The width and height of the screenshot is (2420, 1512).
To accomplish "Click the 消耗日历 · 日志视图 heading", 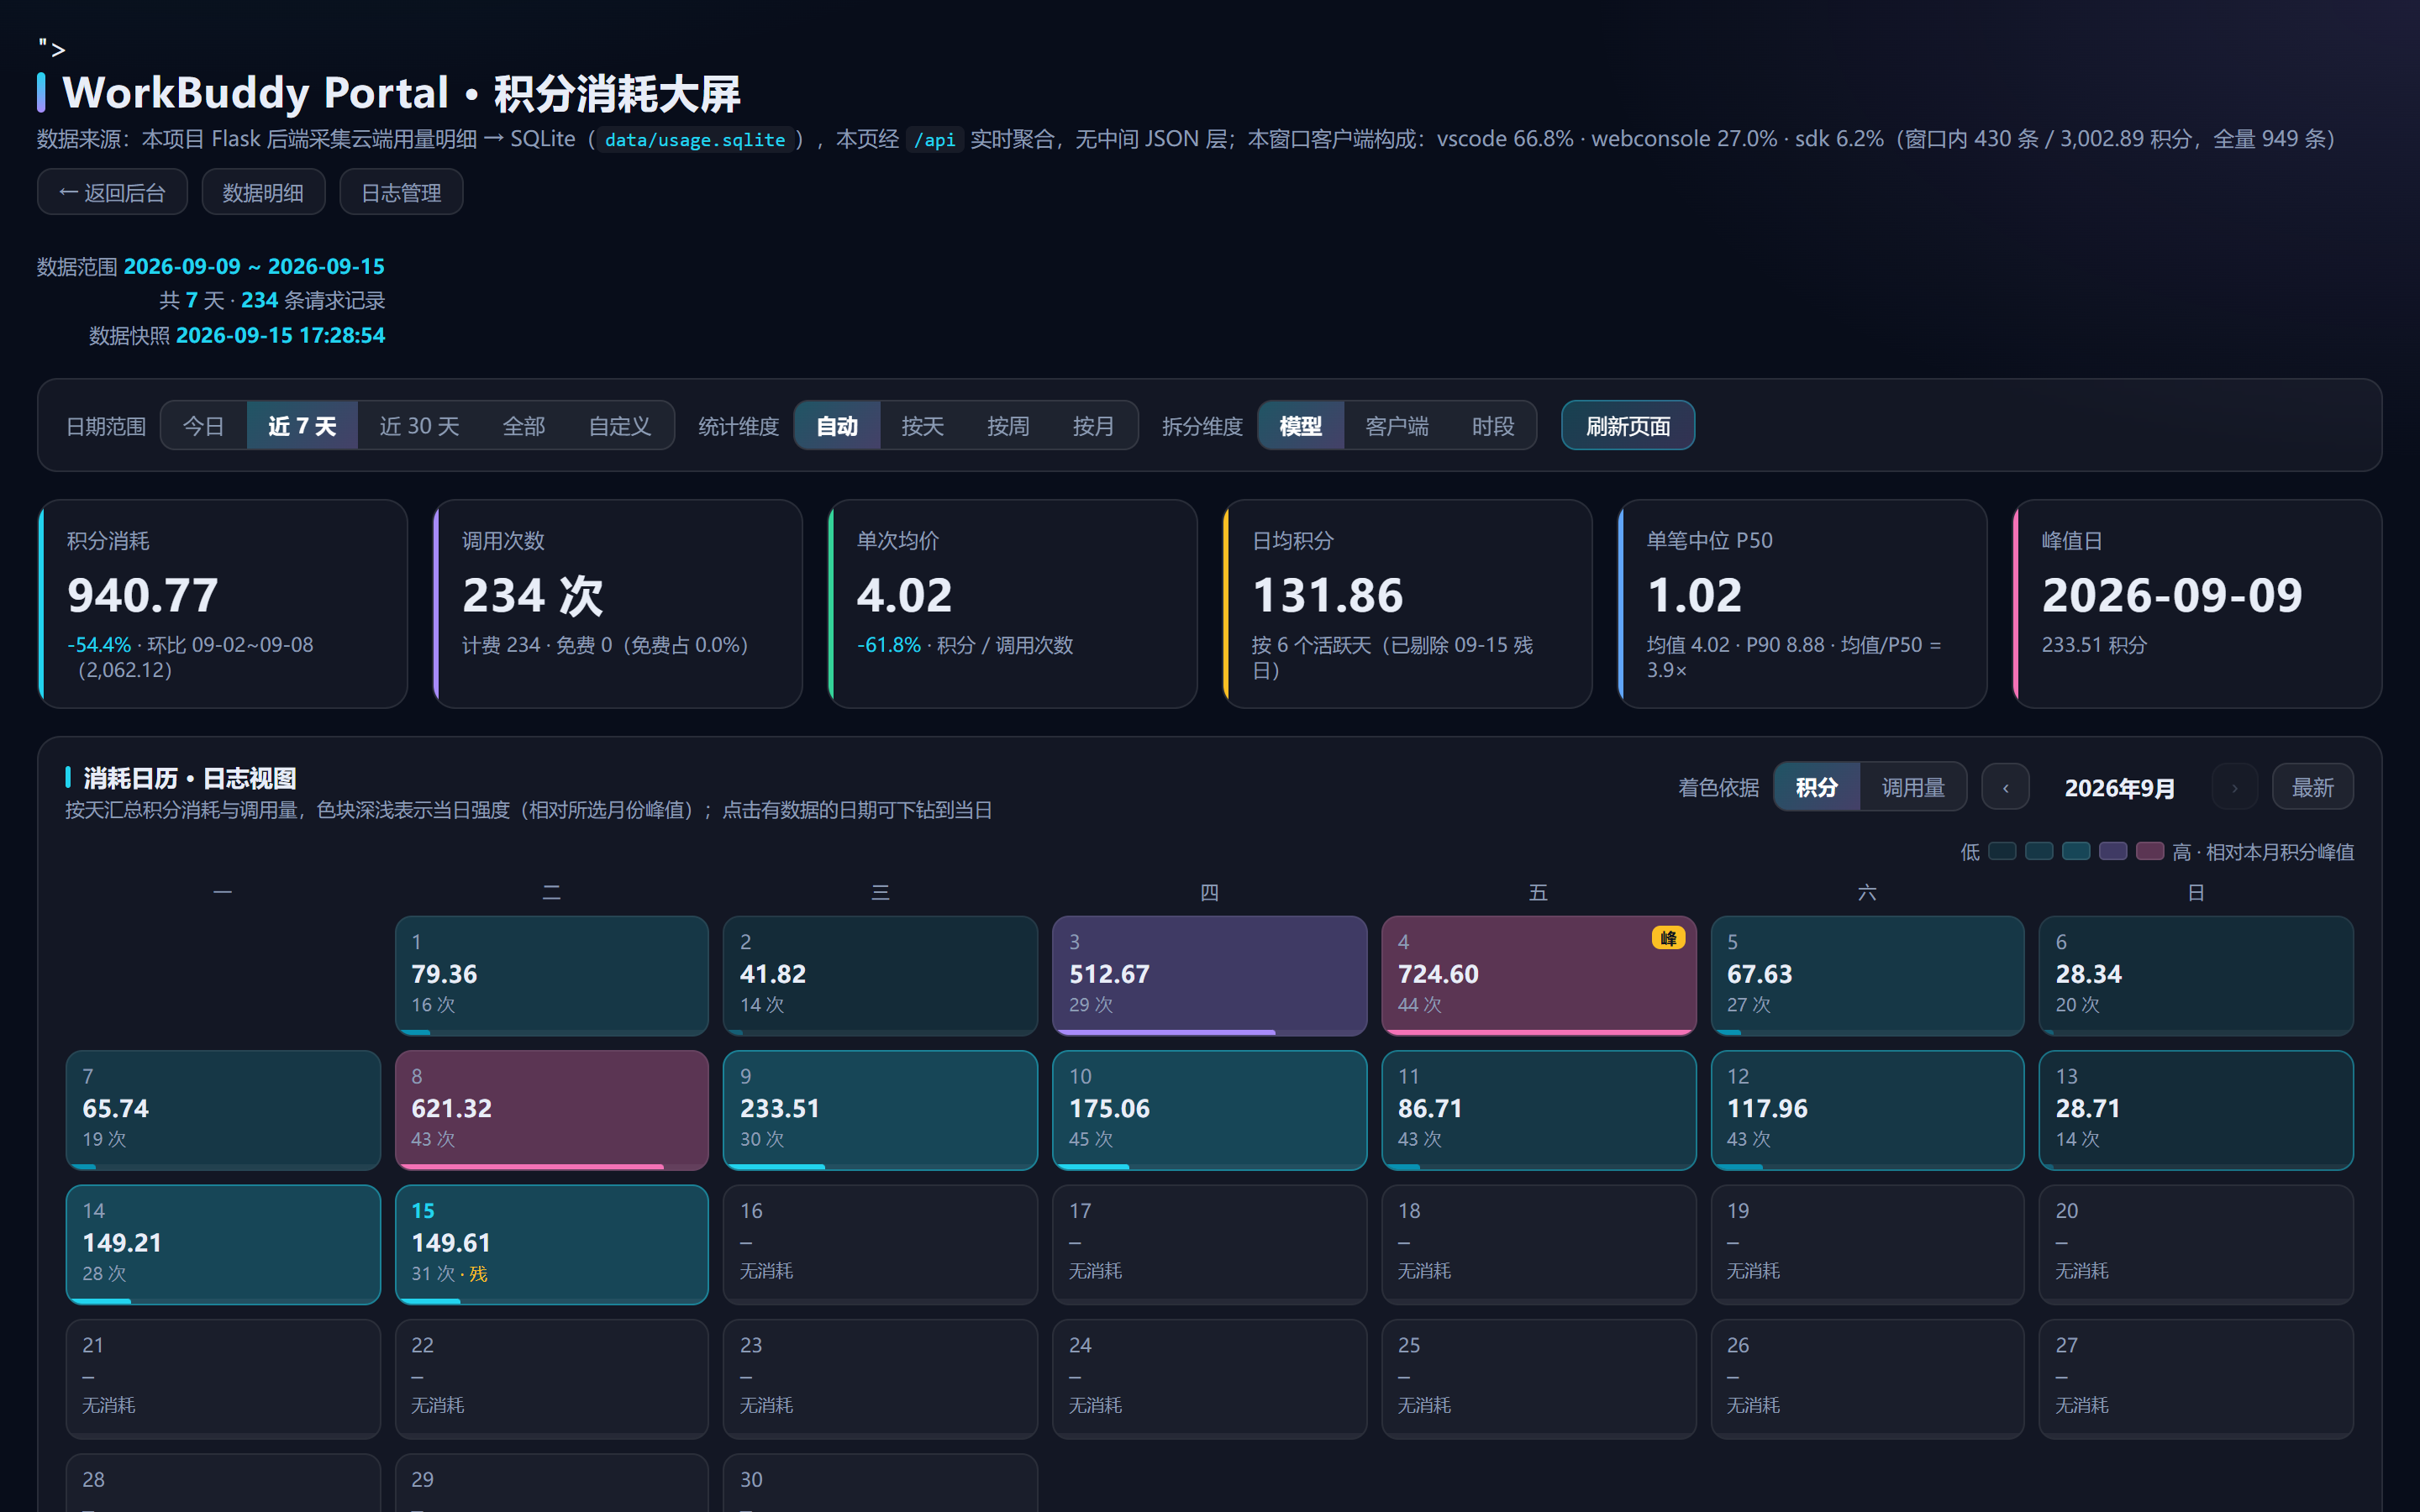I will coord(190,778).
